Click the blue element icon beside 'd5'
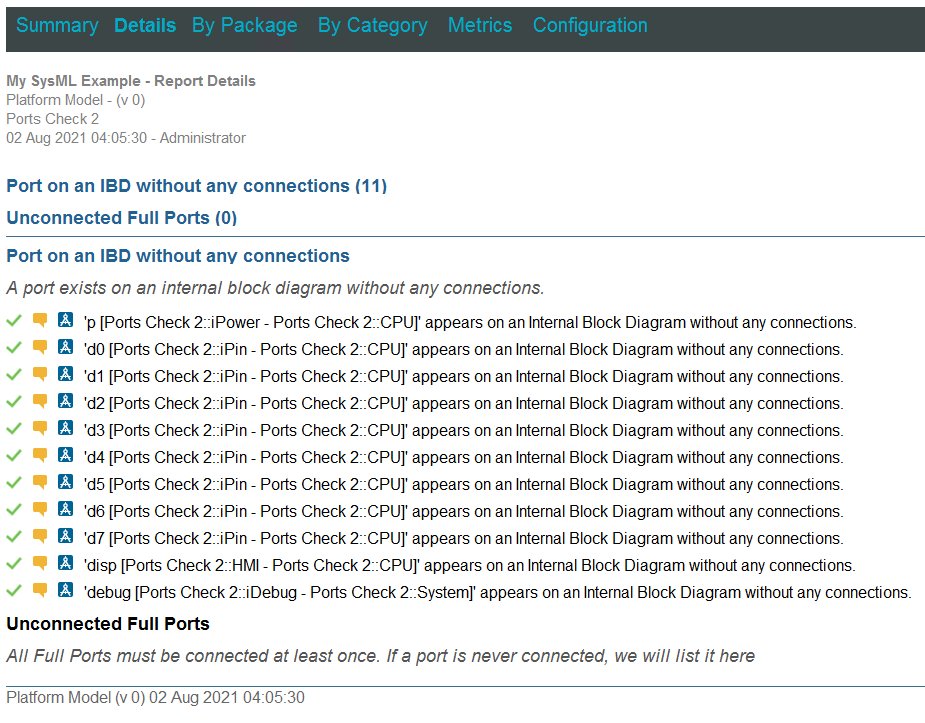 click(x=64, y=483)
